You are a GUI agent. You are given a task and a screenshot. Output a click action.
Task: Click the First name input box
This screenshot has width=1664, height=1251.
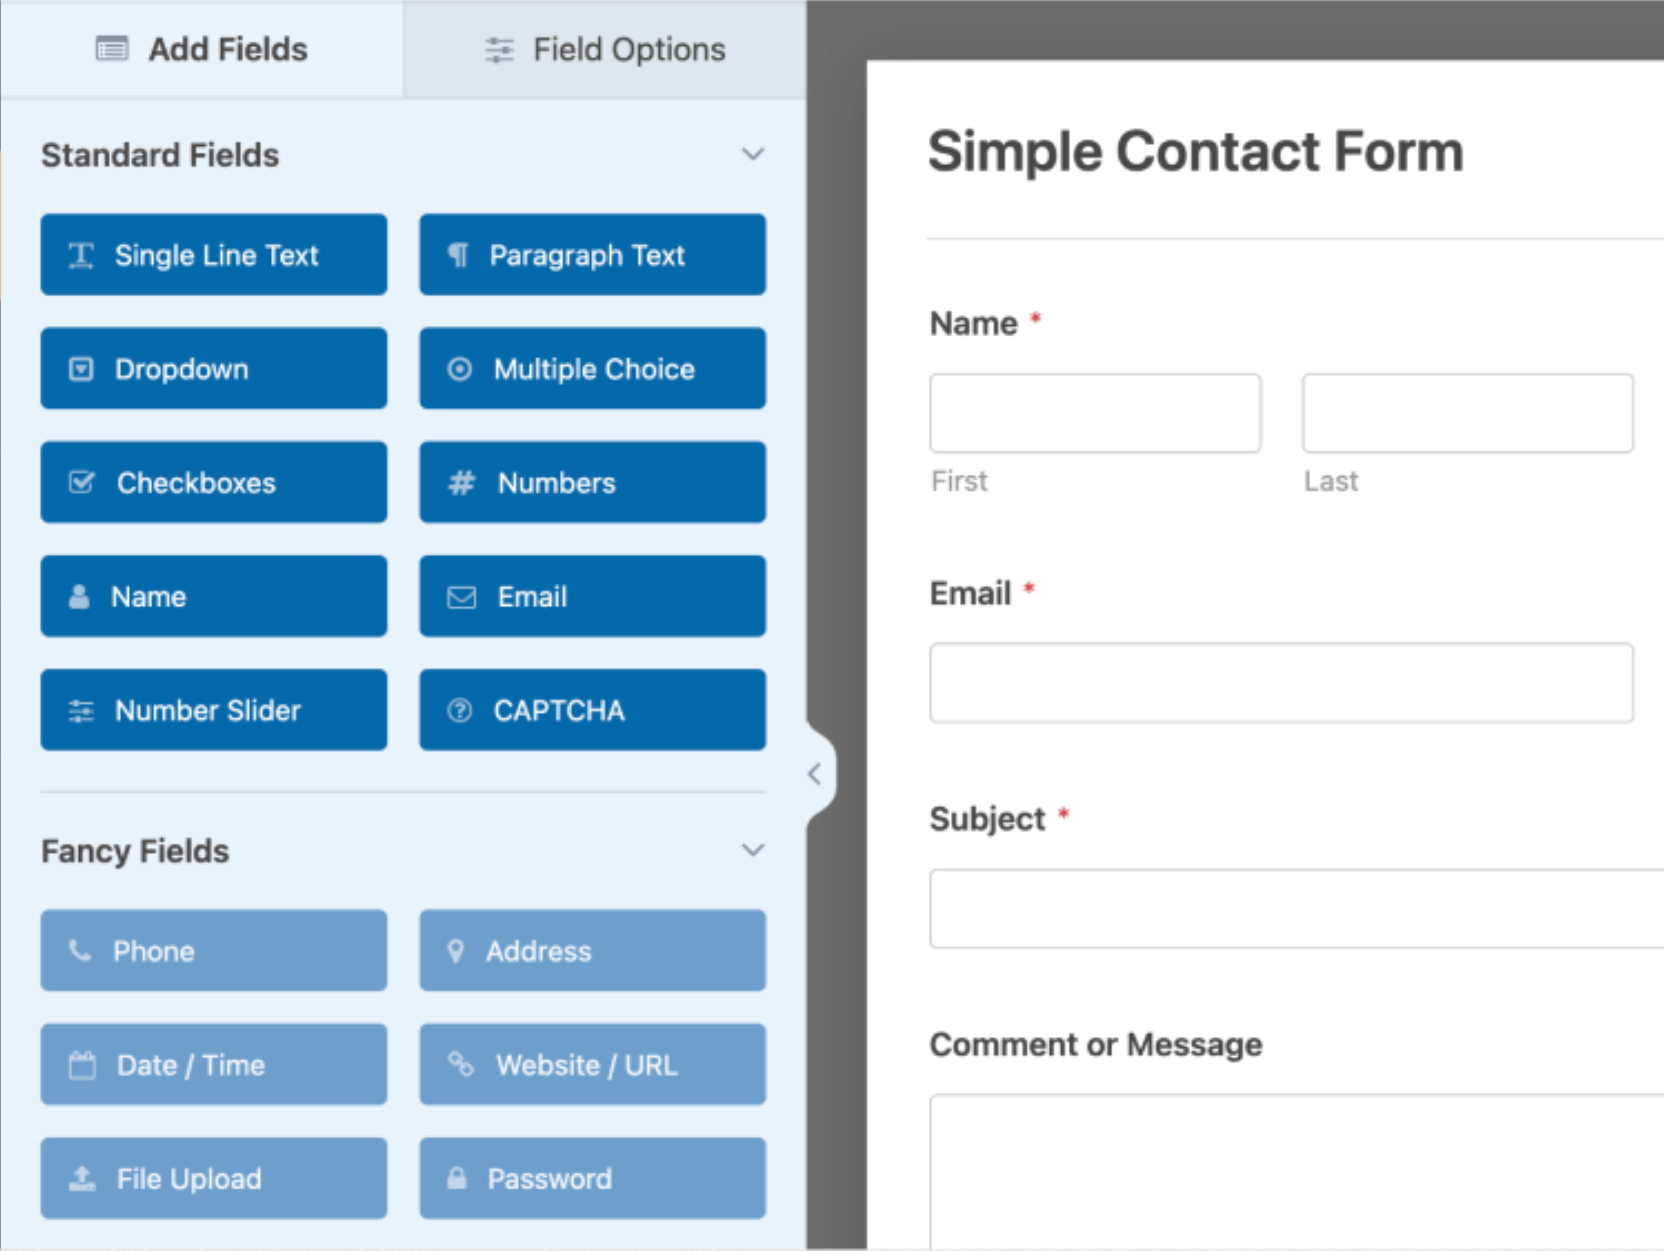[1095, 413]
